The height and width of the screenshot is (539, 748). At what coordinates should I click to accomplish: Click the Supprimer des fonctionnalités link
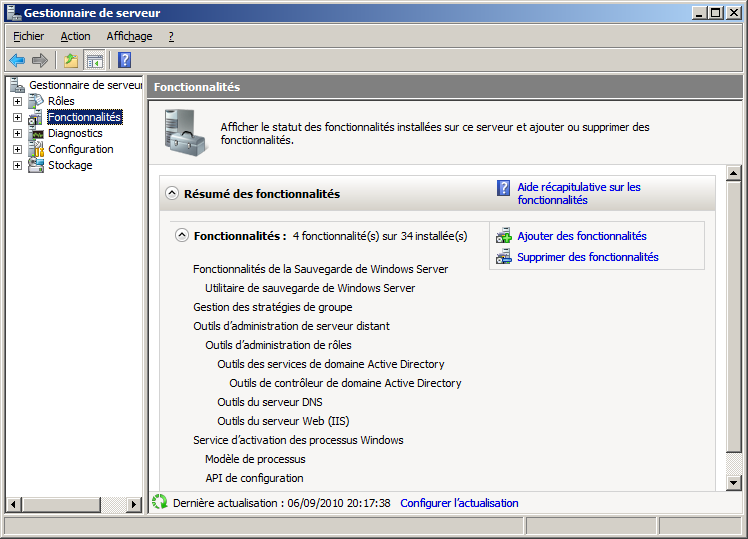[587, 257]
